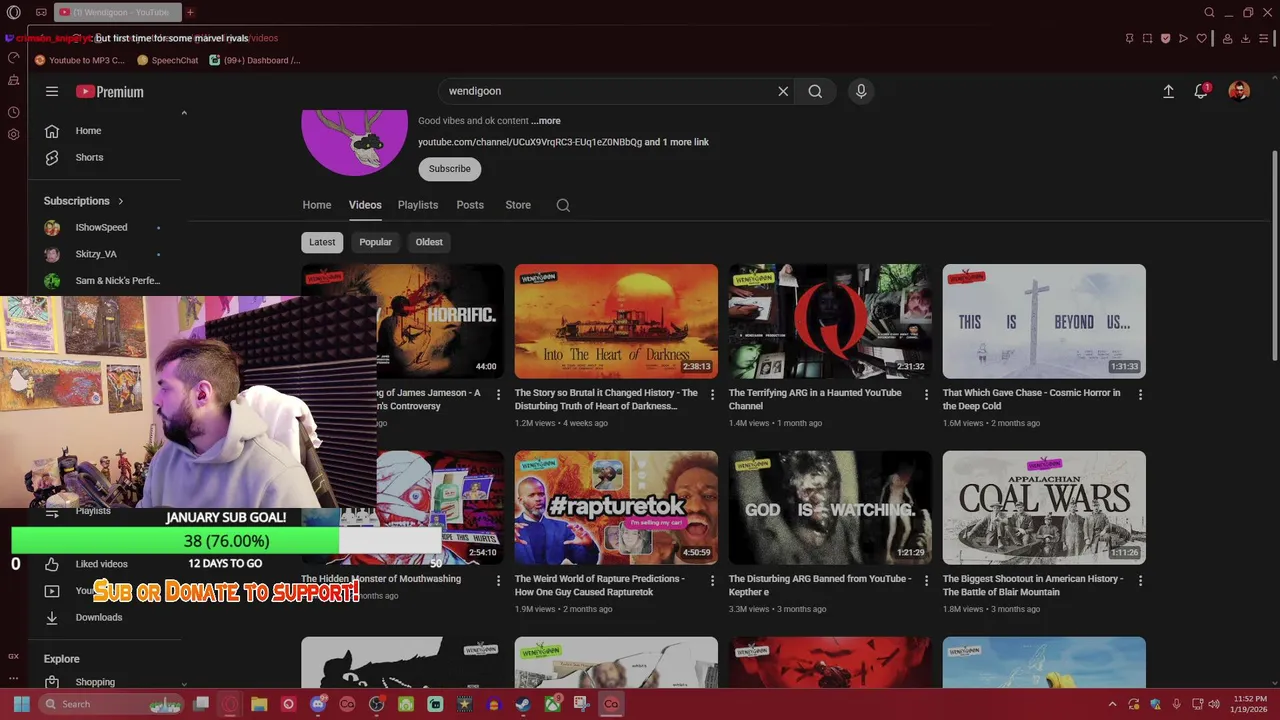Open Opera history clock in sidebar
This screenshot has width=1280, height=720.
(x=13, y=112)
